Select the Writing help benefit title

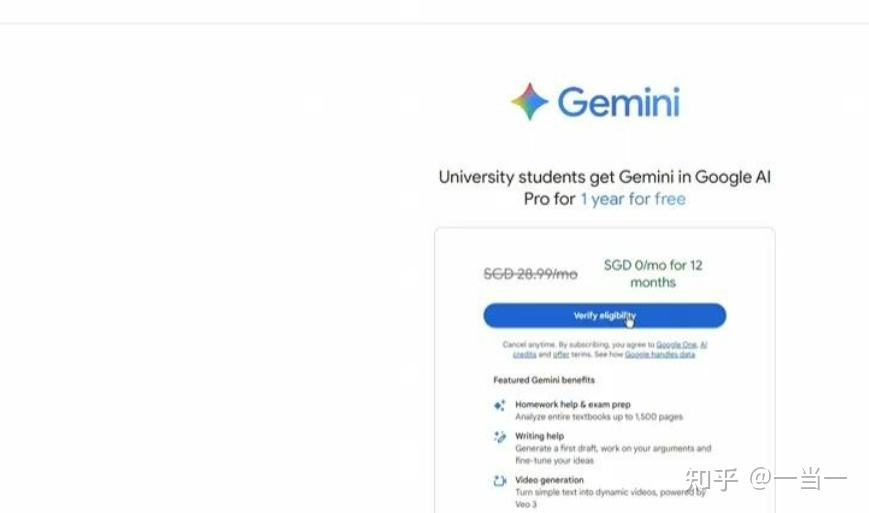click(x=539, y=436)
